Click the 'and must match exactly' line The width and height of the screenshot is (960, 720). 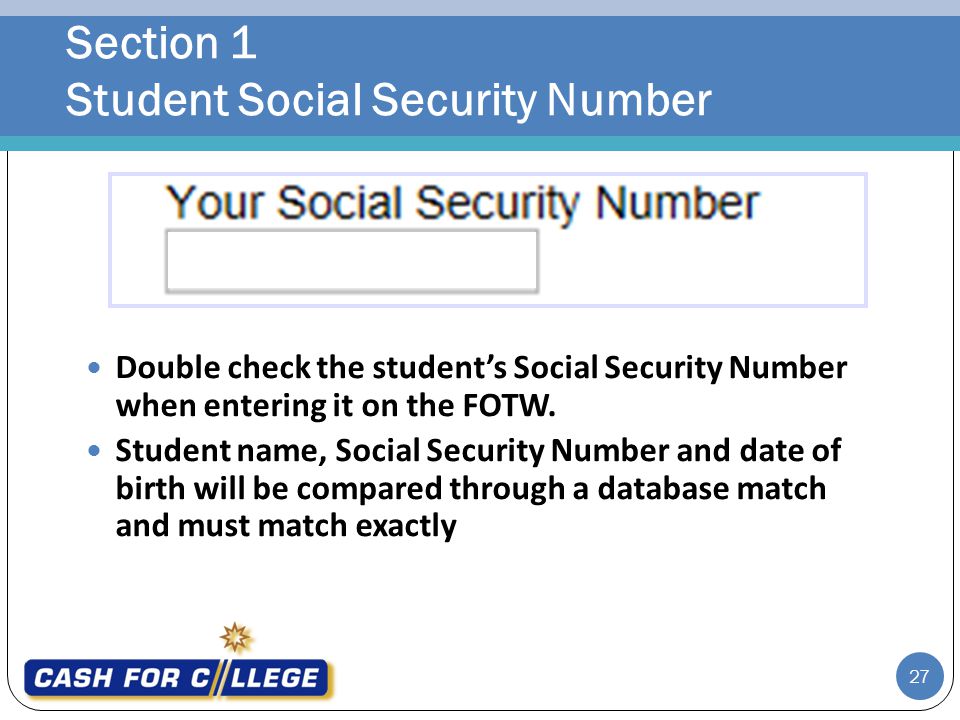(286, 527)
